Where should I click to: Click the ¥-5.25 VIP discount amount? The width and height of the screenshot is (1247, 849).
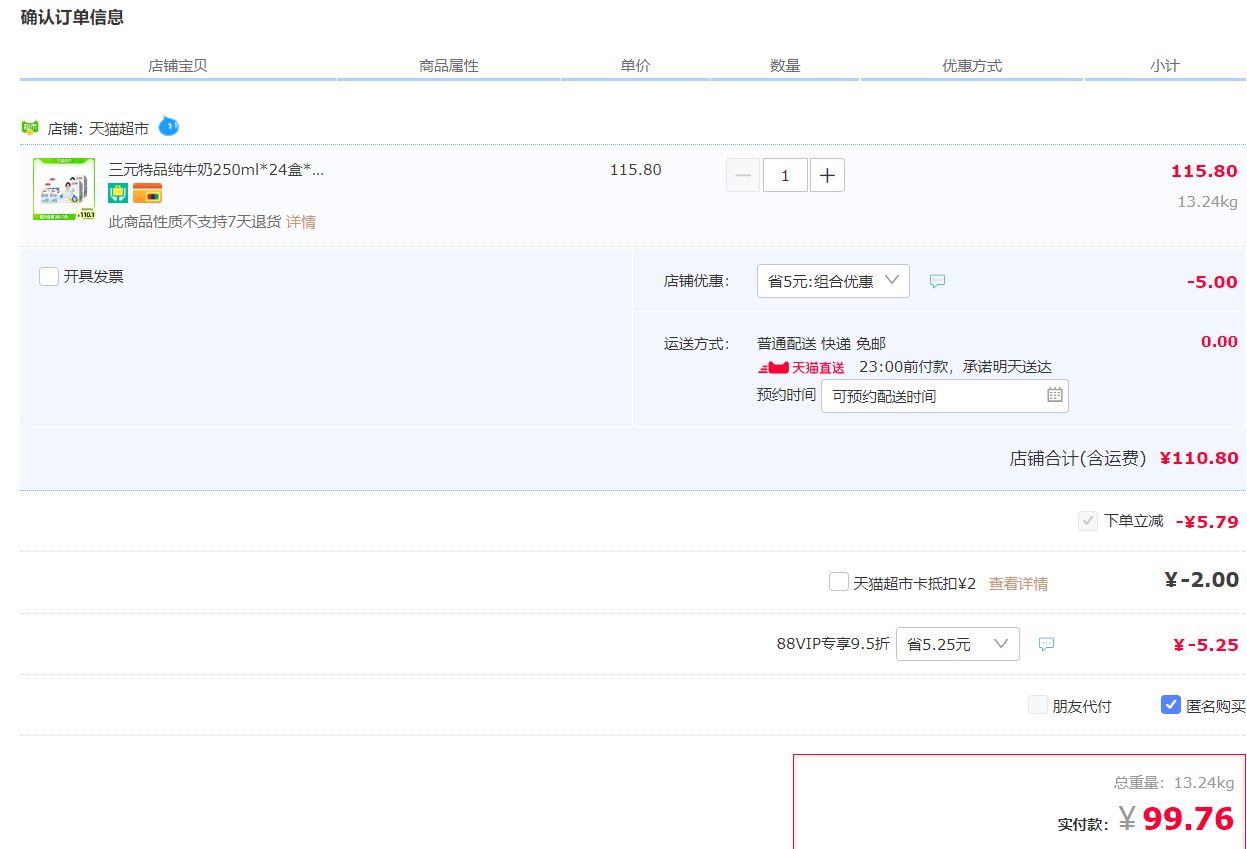pyautogui.click(x=1206, y=645)
